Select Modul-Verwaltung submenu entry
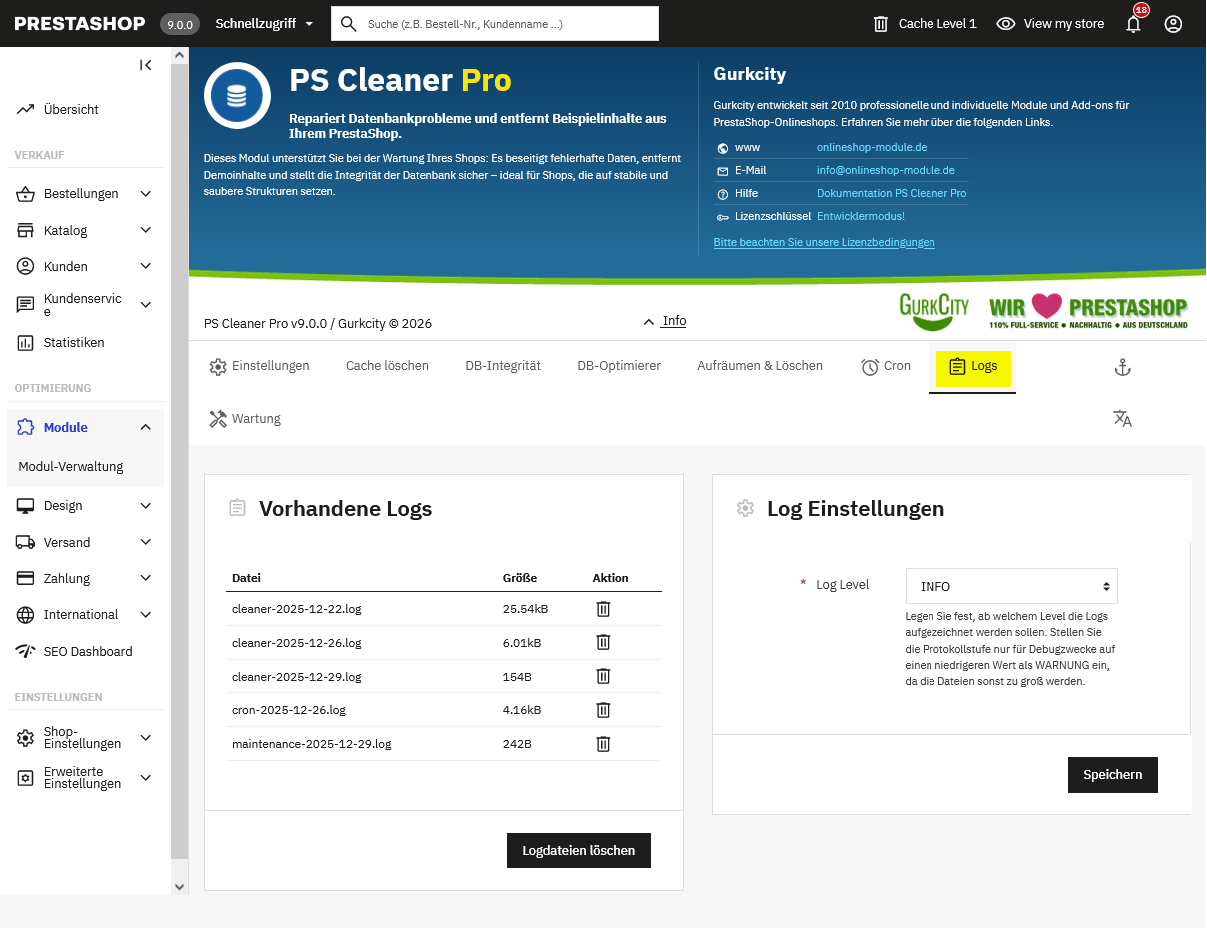The width and height of the screenshot is (1207, 928). tap(71, 467)
